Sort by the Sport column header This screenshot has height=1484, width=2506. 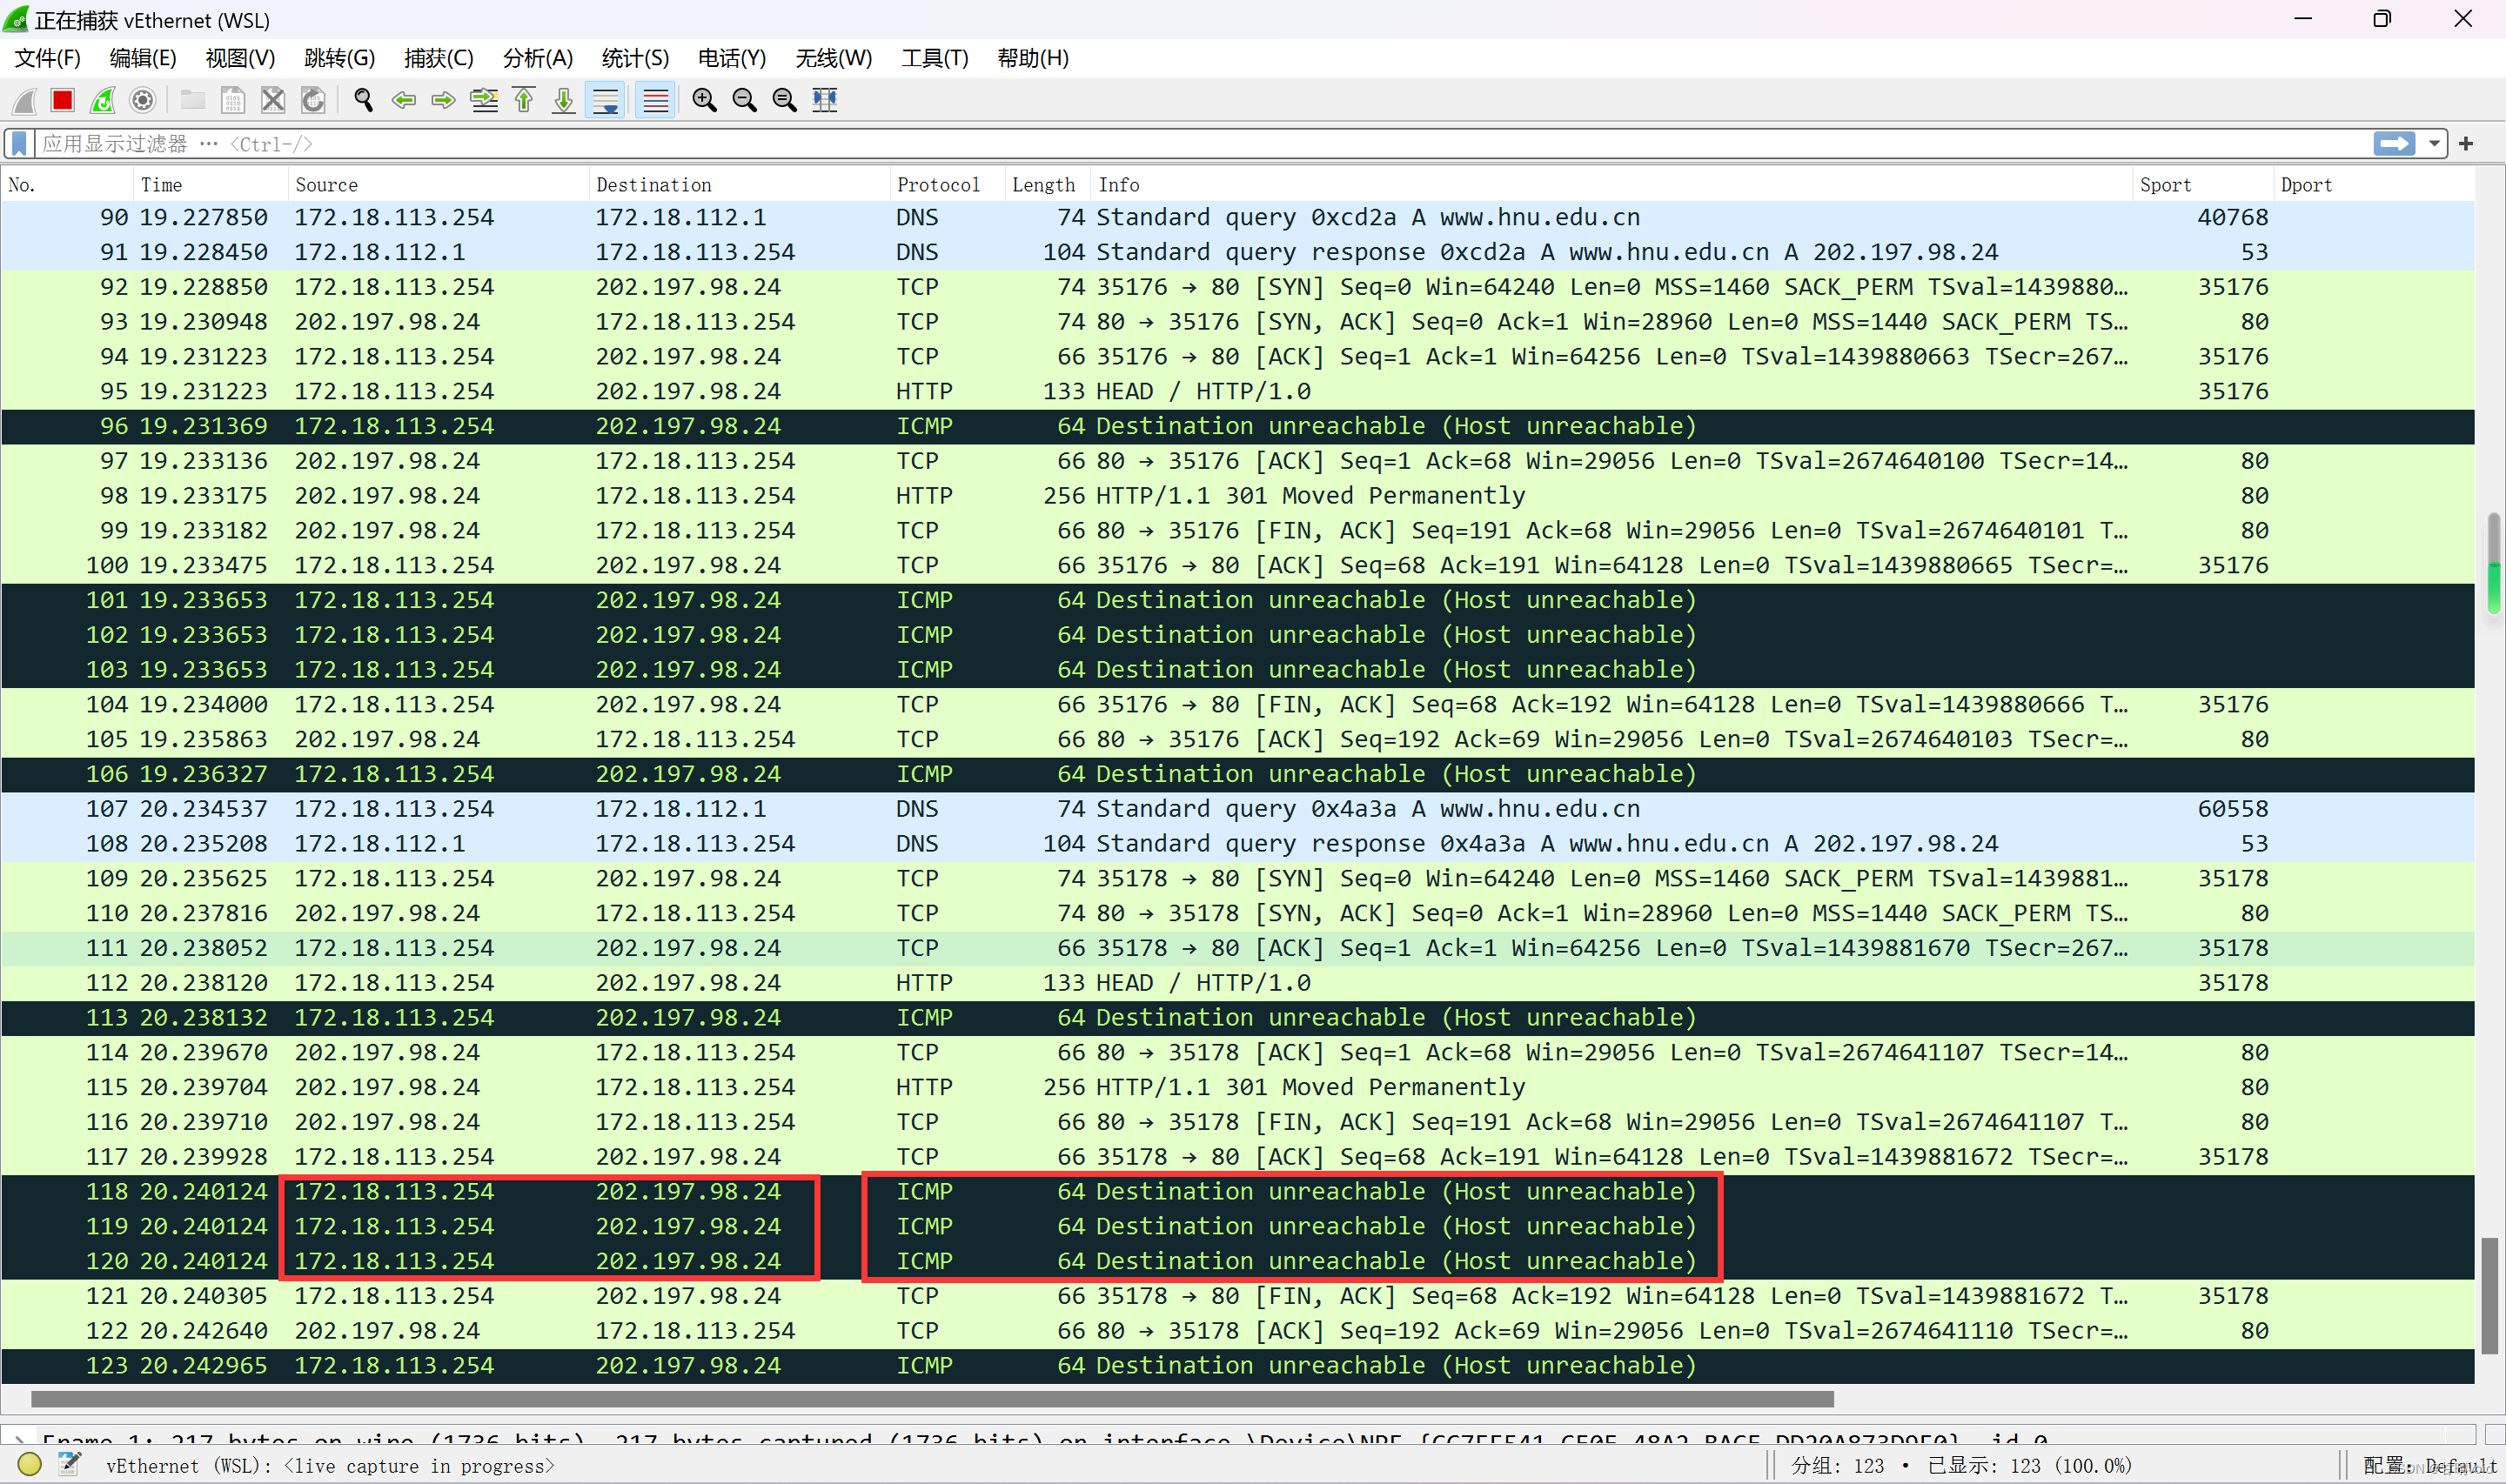[2202, 185]
